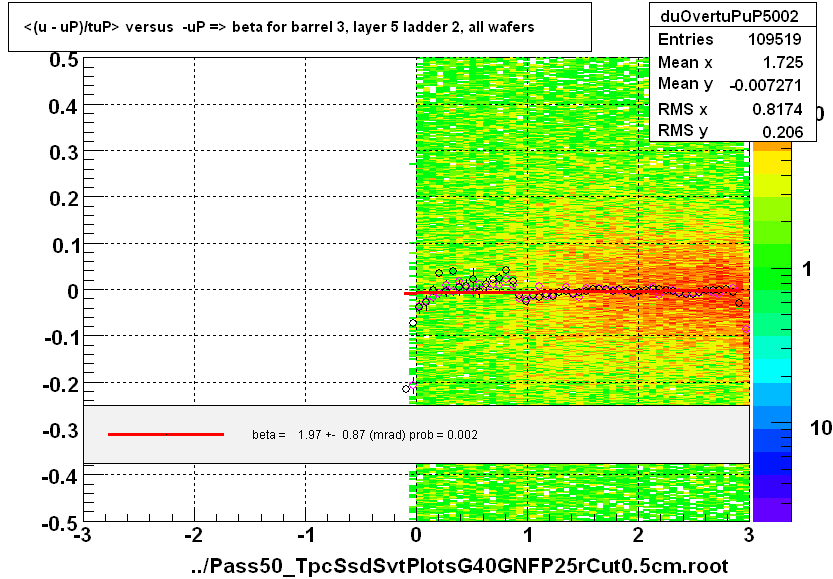
Task: Click the magenta circle marker at far right edge
Action: point(746,329)
